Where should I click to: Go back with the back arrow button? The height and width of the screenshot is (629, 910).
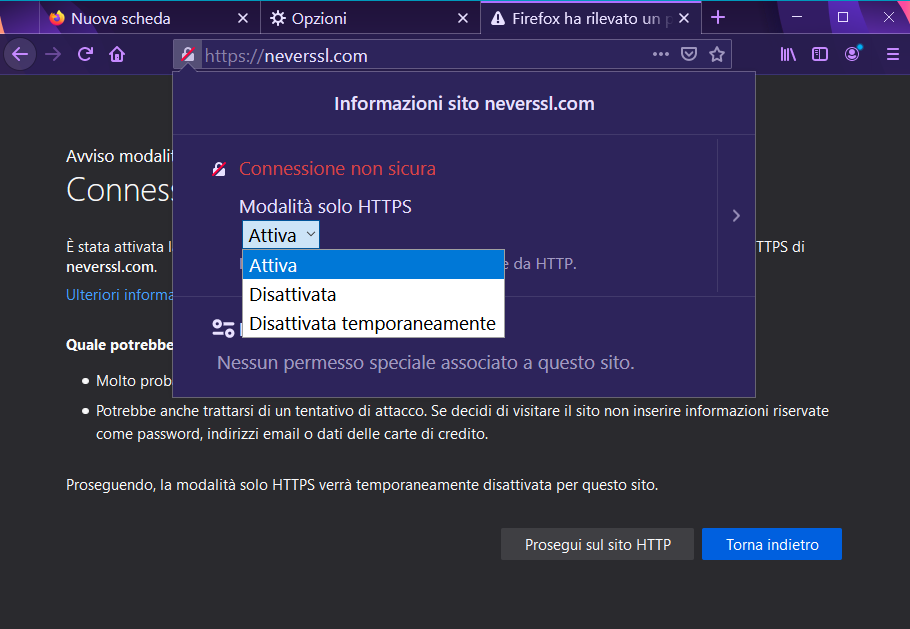pyautogui.click(x=20, y=55)
